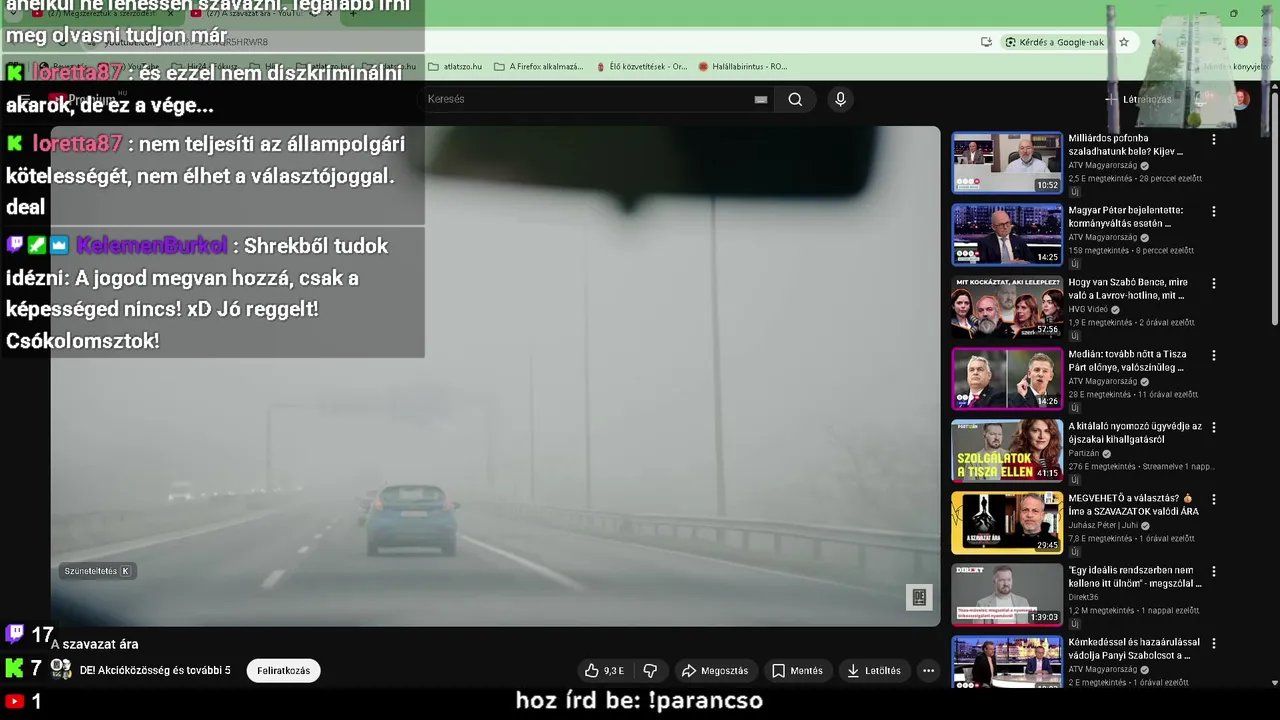Like the video with thumbs-up 9,3 E
The width and height of the screenshot is (1280, 720).
coord(606,671)
